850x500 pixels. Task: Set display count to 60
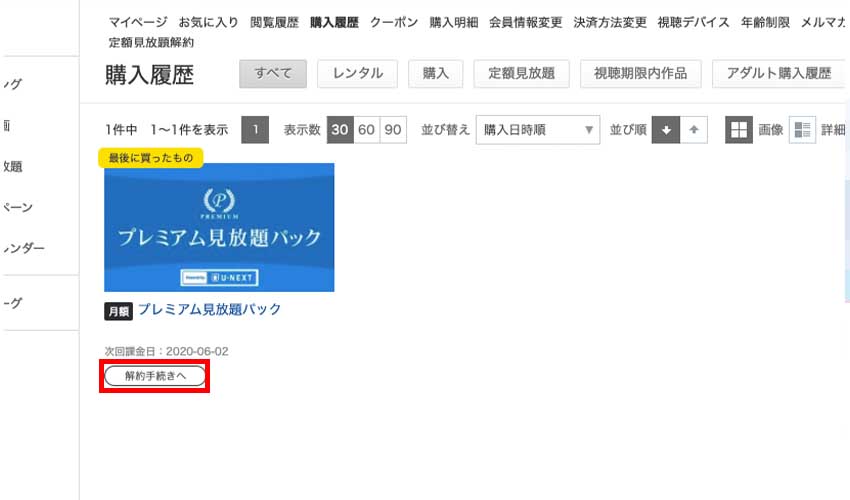tap(366, 130)
